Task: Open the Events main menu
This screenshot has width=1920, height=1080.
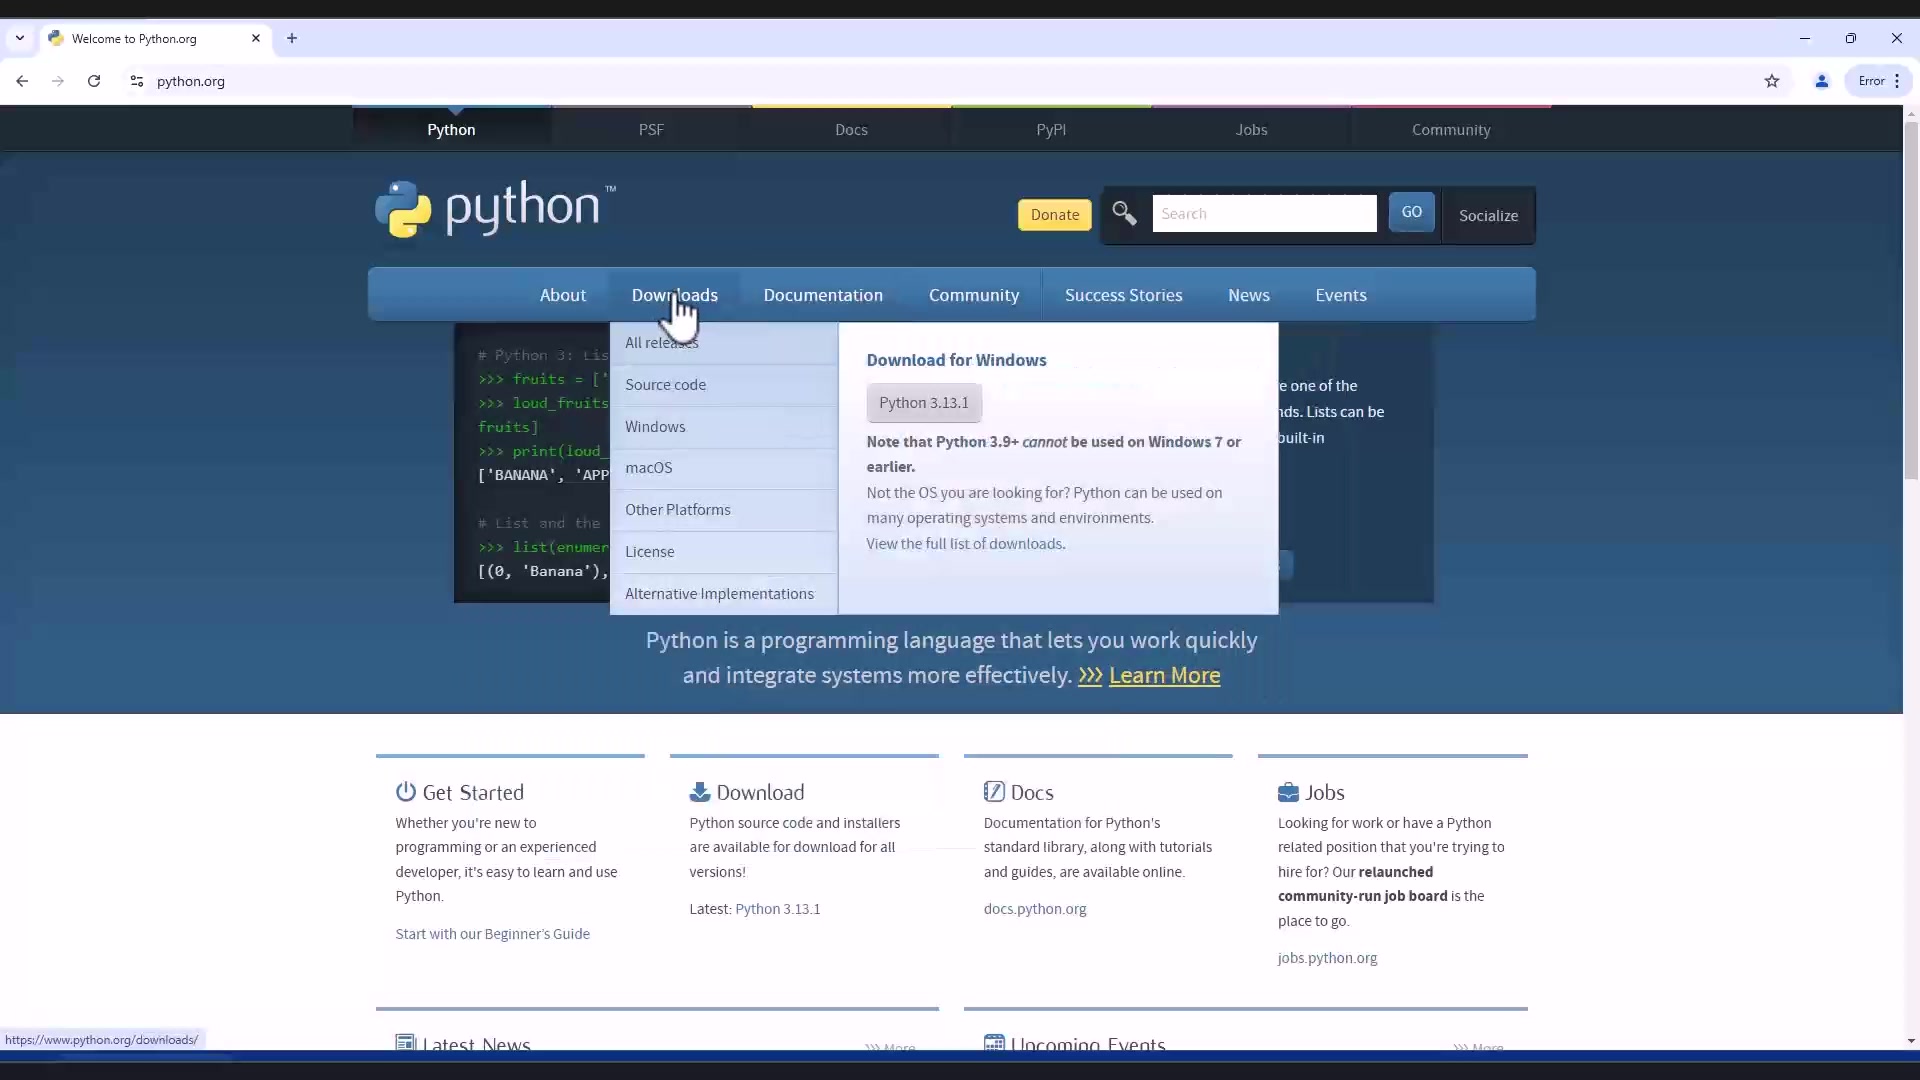Action: (x=1341, y=295)
